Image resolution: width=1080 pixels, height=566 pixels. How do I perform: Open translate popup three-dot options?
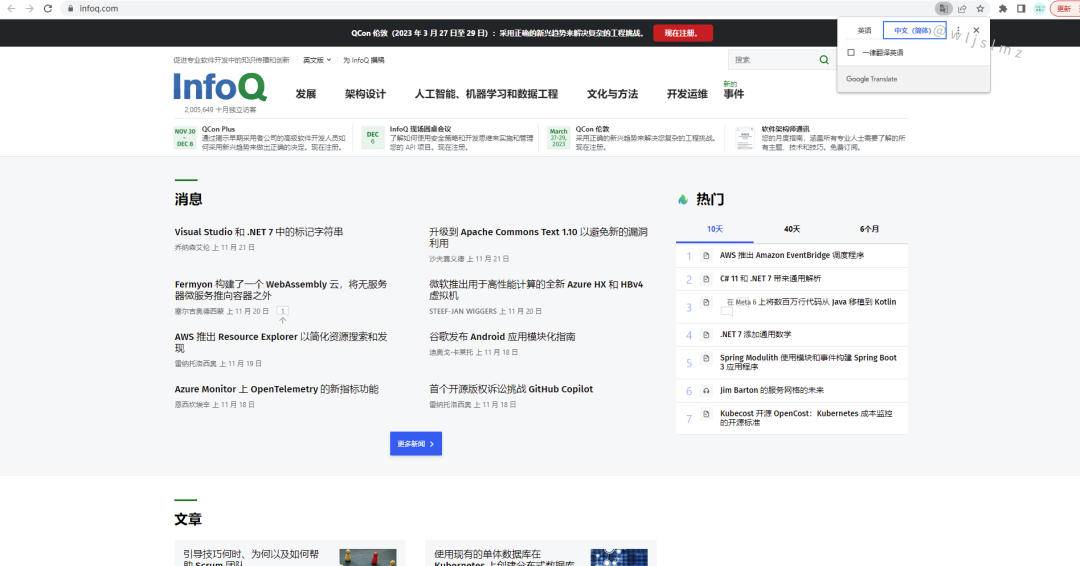point(958,30)
